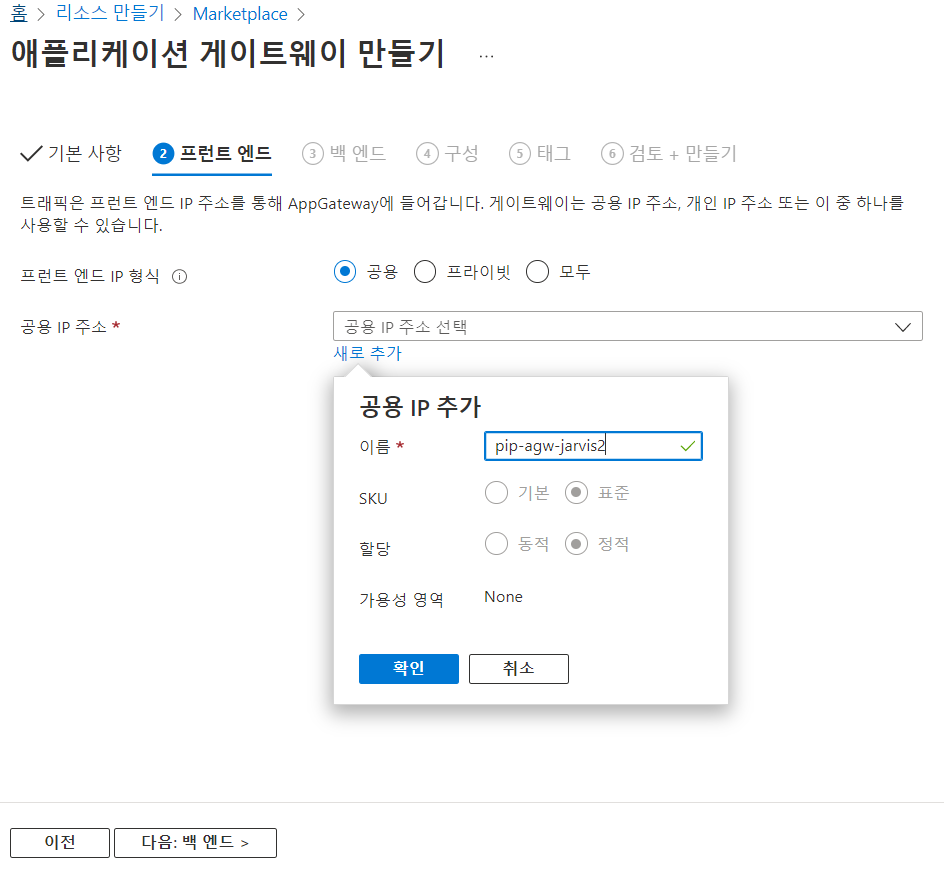Go to the 기본 사항 tab
The width and height of the screenshot is (944, 871).
(71, 153)
